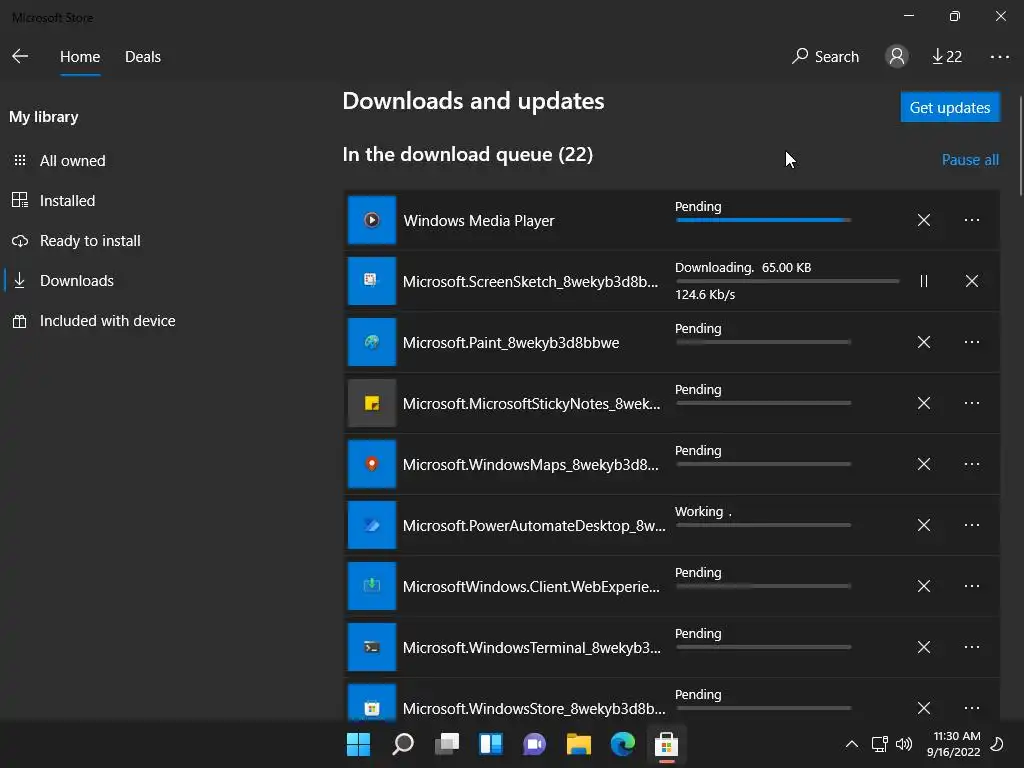Click the Power Automate Desktop app icon
Viewport: 1024px width, 768px height.
pos(372,525)
